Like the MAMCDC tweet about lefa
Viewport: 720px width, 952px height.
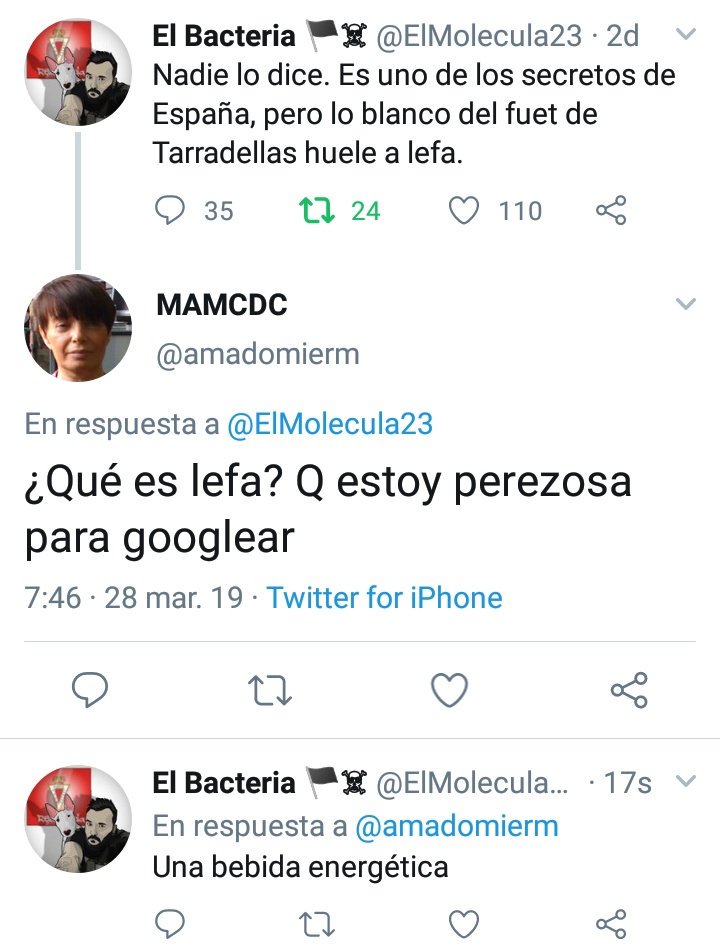pos(449,690)
